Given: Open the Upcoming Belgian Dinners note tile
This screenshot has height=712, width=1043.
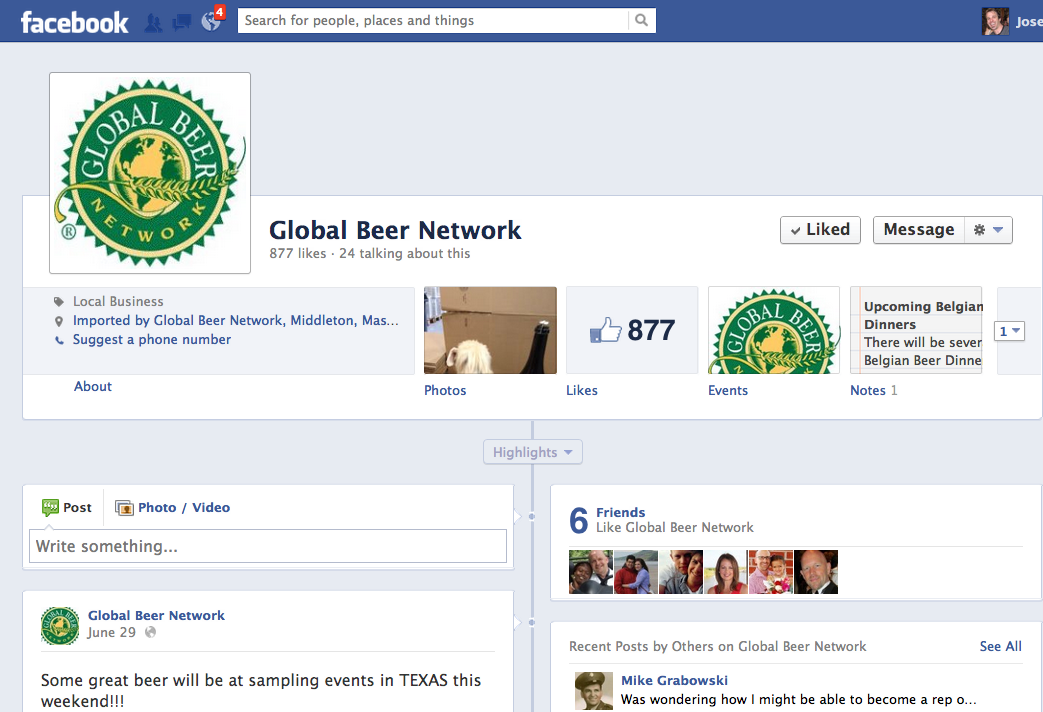Looking at the screenshot, I should point(916,330).
